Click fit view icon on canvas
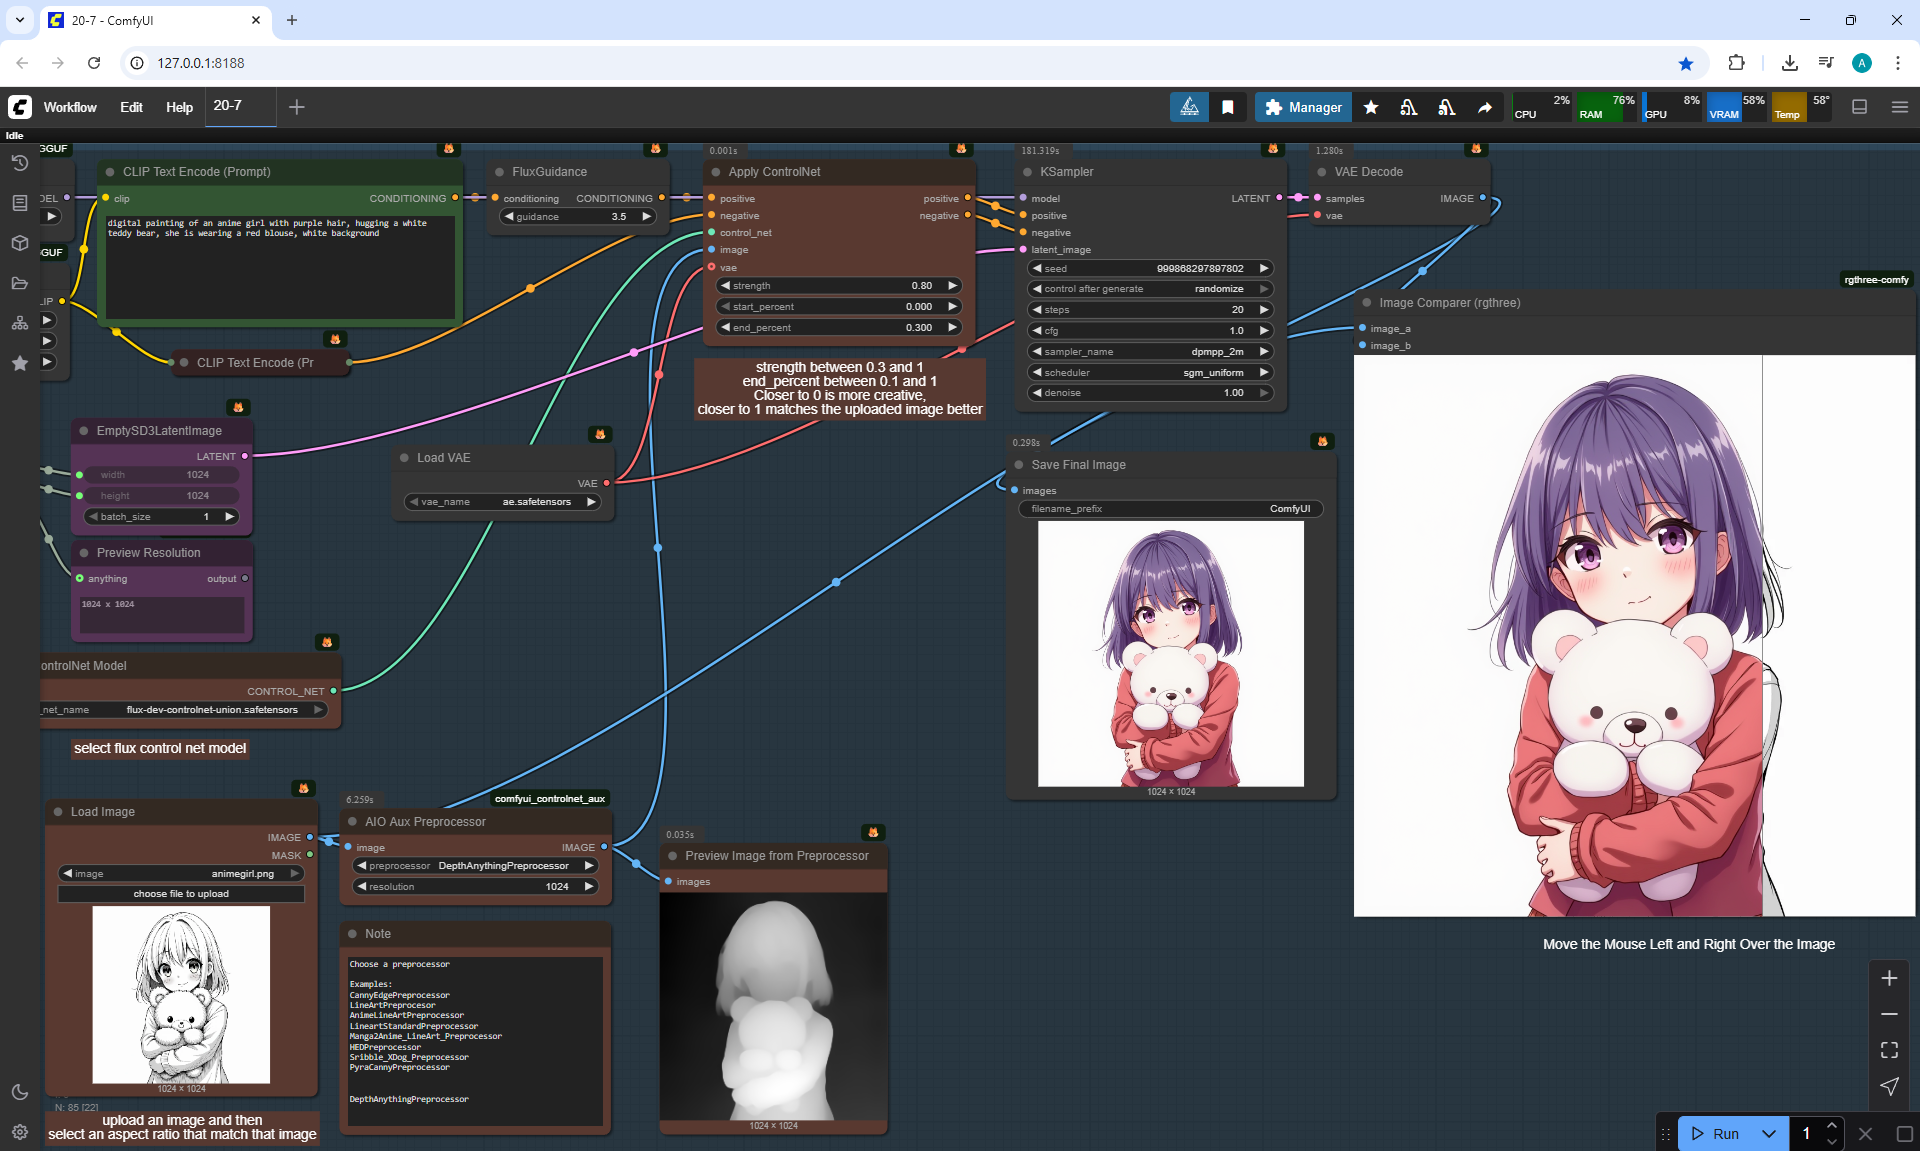This screenshot has width=1920, height=1151. point(1889,1050)
